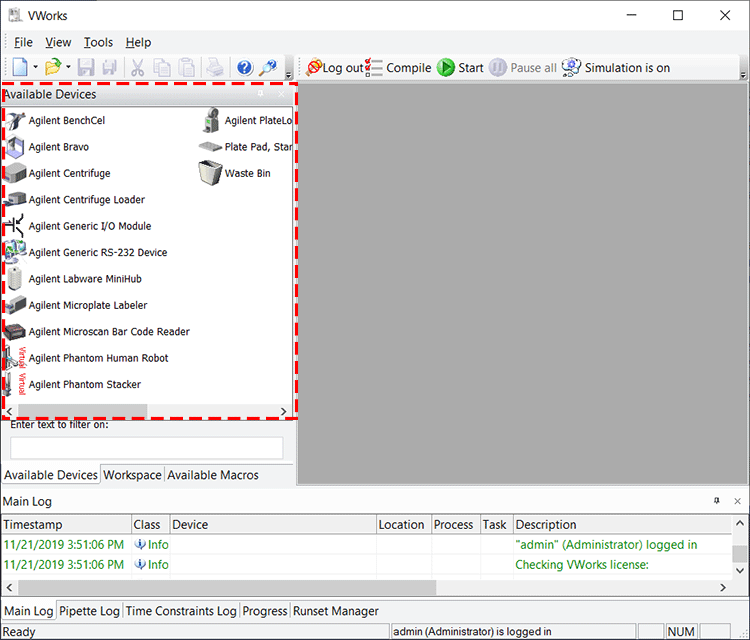Click NUM indicator in status bar

[x=681, y=631]
